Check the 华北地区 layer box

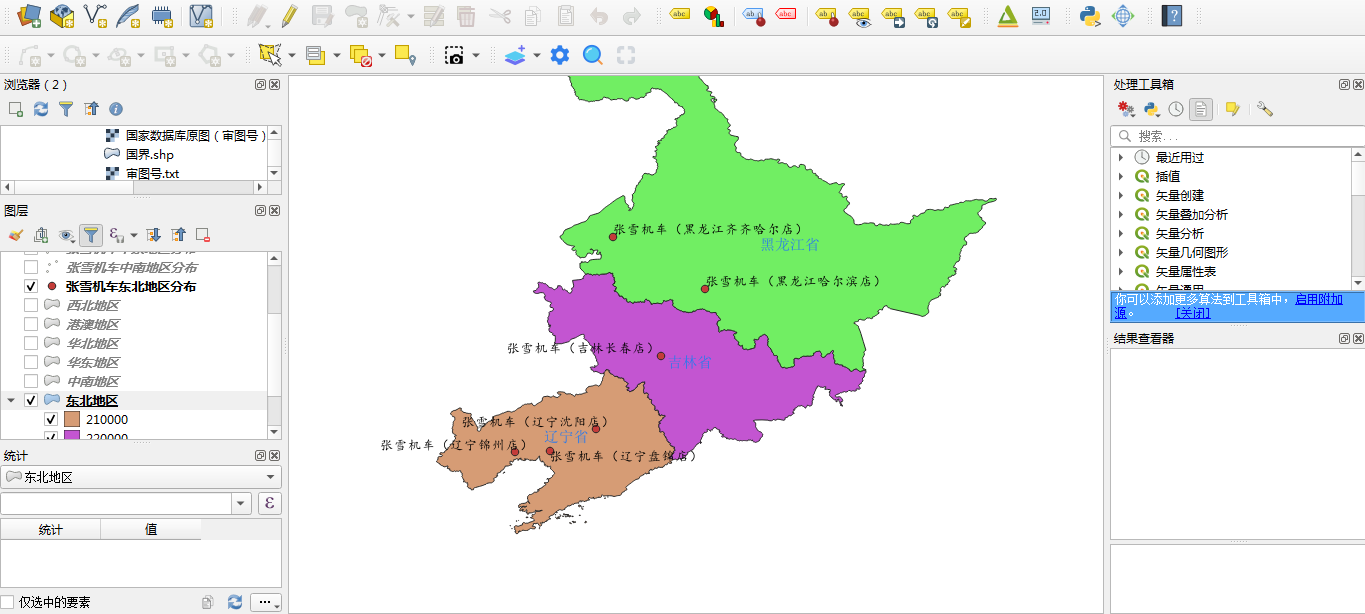31,343
